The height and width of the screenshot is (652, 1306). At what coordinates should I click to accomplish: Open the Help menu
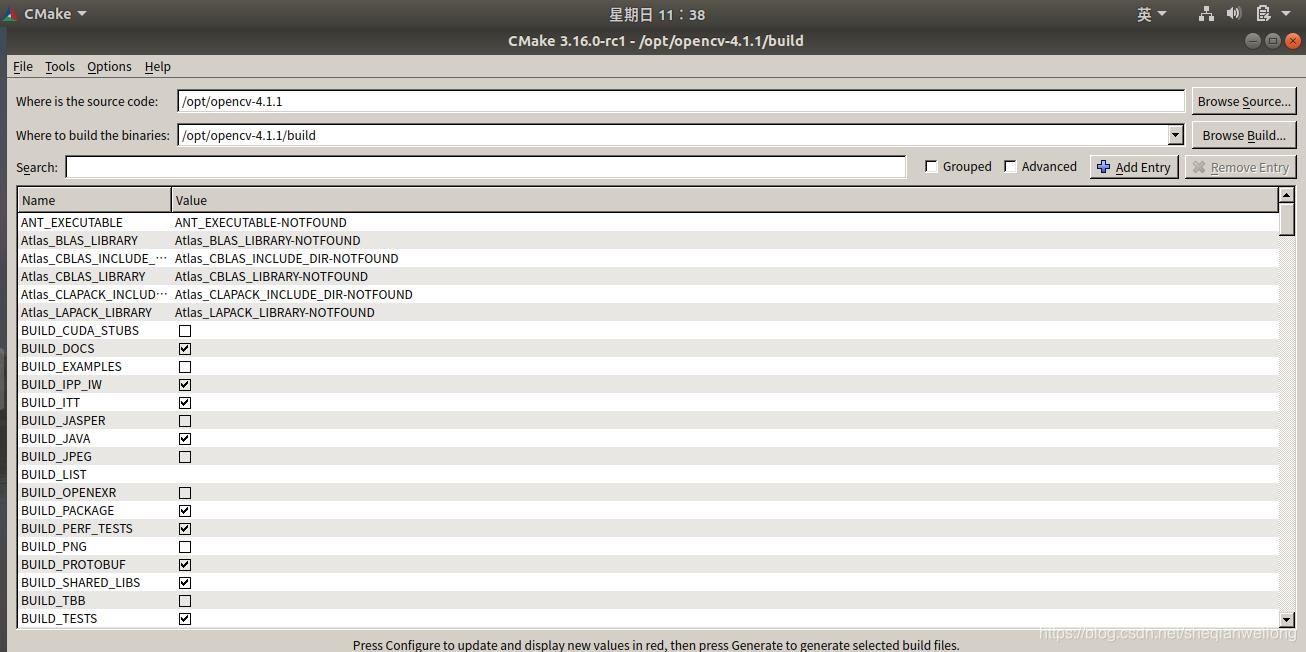point(158,66)
